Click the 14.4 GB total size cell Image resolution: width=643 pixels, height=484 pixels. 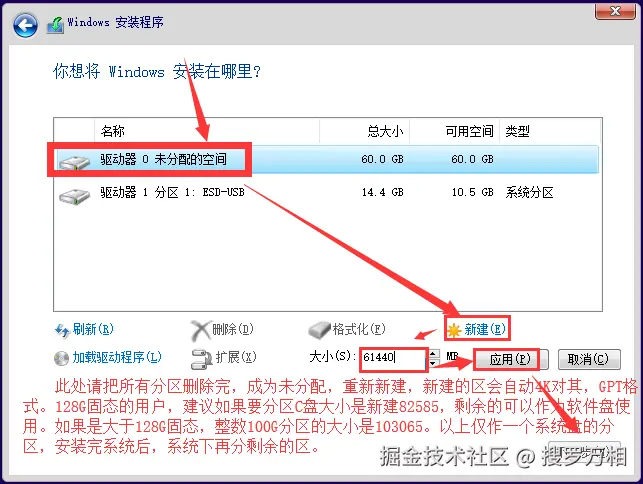pyautogui.click(x=382, y=192)
